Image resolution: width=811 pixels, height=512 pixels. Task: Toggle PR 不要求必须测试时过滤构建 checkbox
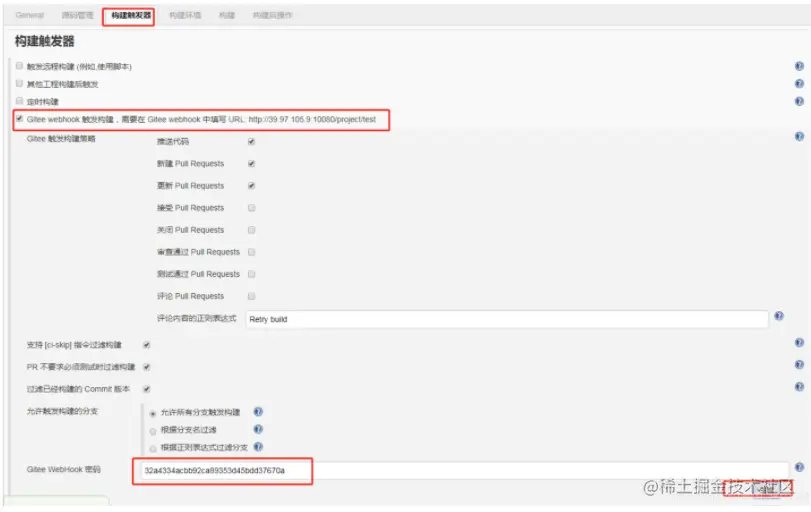click(x=147, y=367)
